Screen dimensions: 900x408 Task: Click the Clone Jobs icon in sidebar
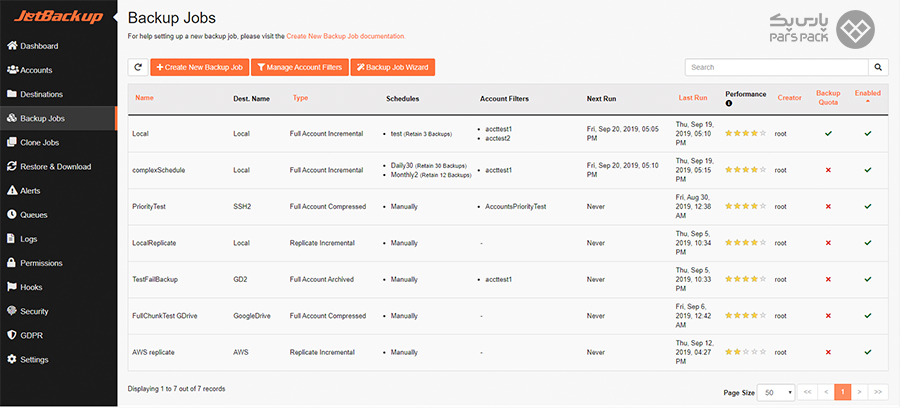12,142
